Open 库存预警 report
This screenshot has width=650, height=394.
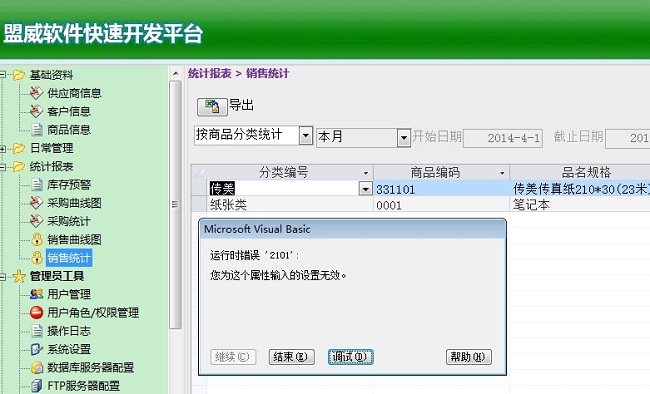coord(69,185)
